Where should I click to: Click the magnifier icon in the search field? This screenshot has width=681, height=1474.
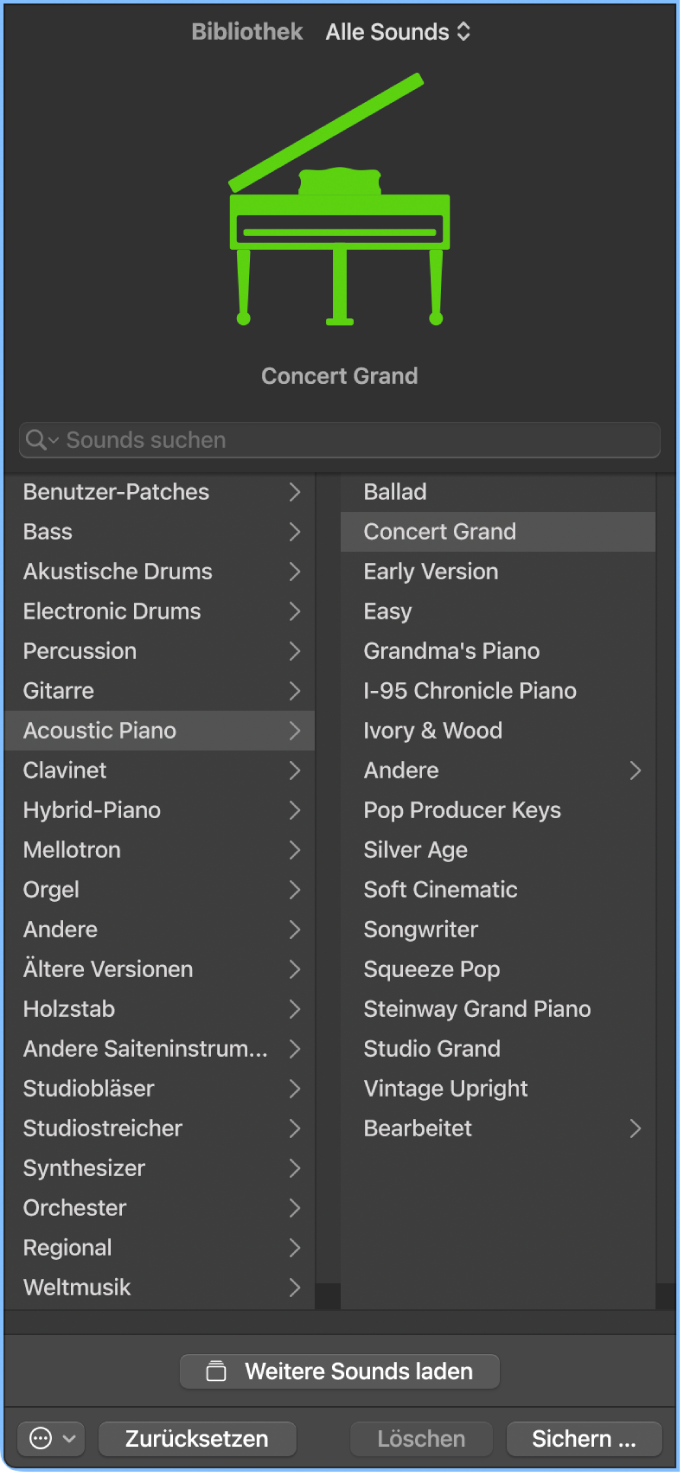click(x=37, y=440)
